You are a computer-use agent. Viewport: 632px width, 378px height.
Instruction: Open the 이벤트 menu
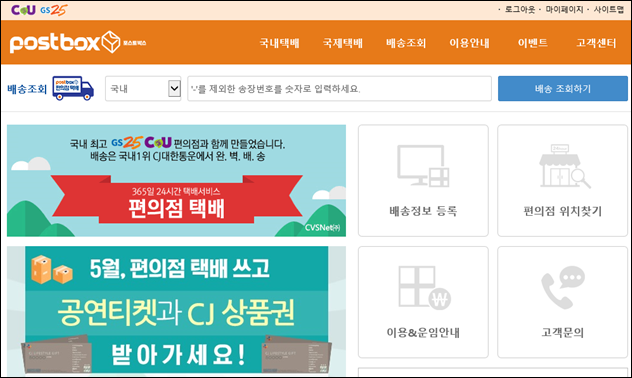coord(532,43)
